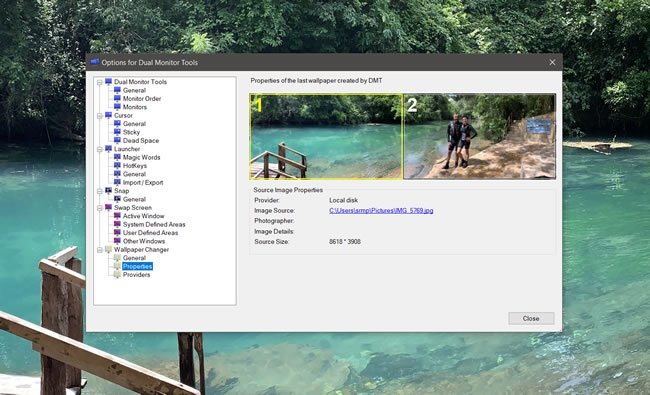Click icon beside General under Dual Monitor Tools

tap(117, 90)
